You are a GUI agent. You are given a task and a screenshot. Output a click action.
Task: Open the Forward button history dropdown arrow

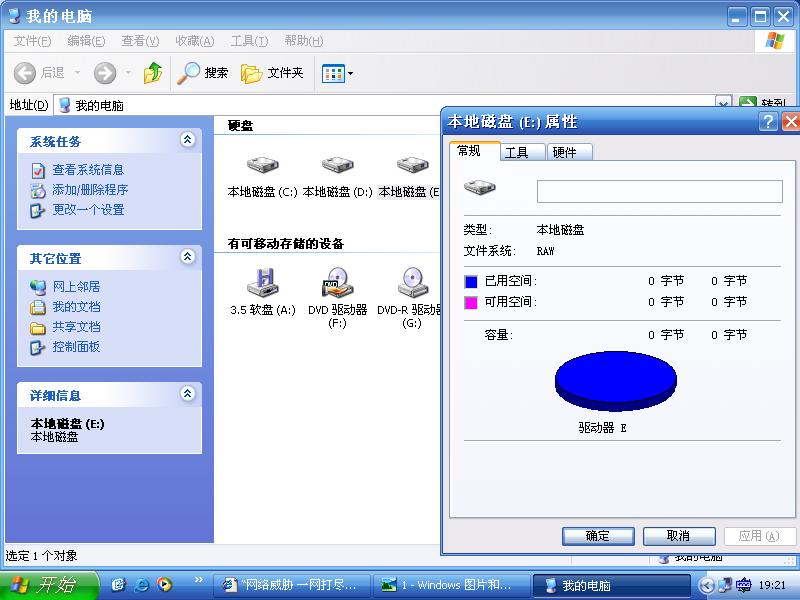129,73
